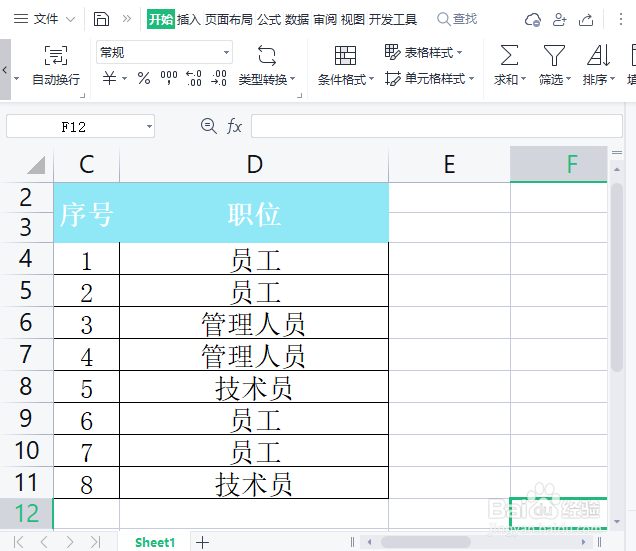The image size is (636, 551).
Task: Click the add collaborator icon
Action: [559, 19]
